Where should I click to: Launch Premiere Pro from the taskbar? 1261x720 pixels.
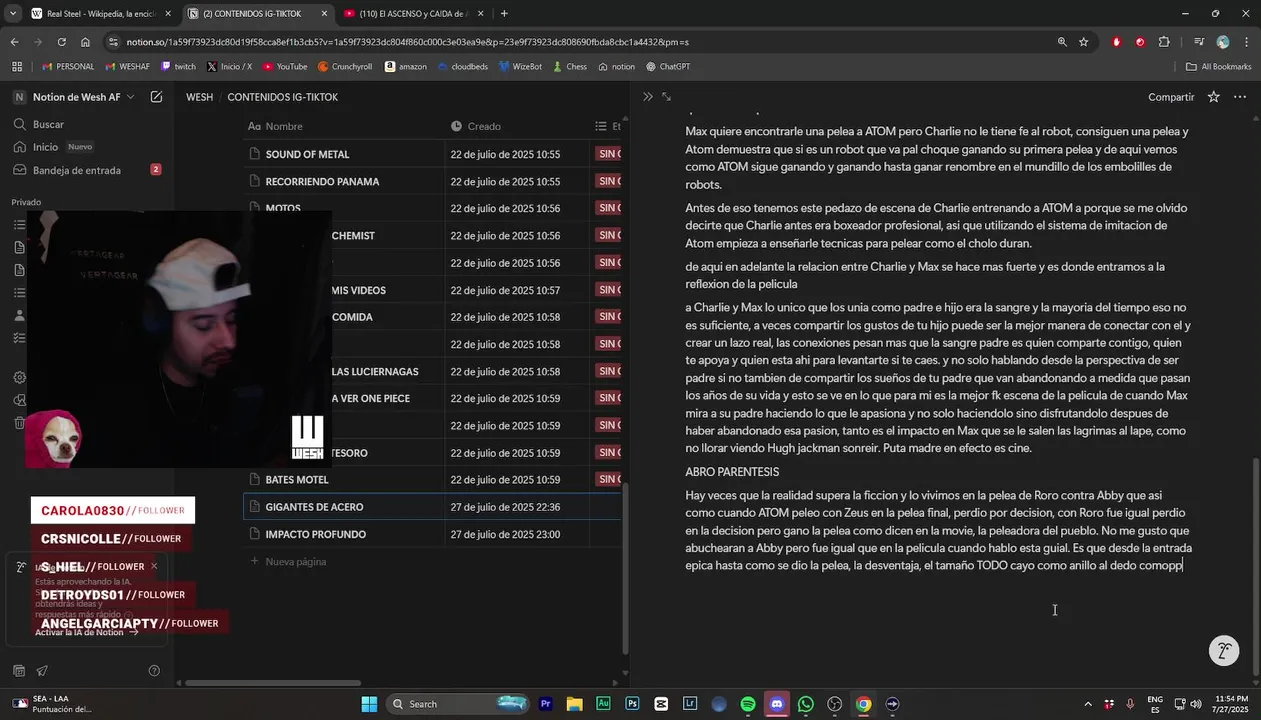546,704
